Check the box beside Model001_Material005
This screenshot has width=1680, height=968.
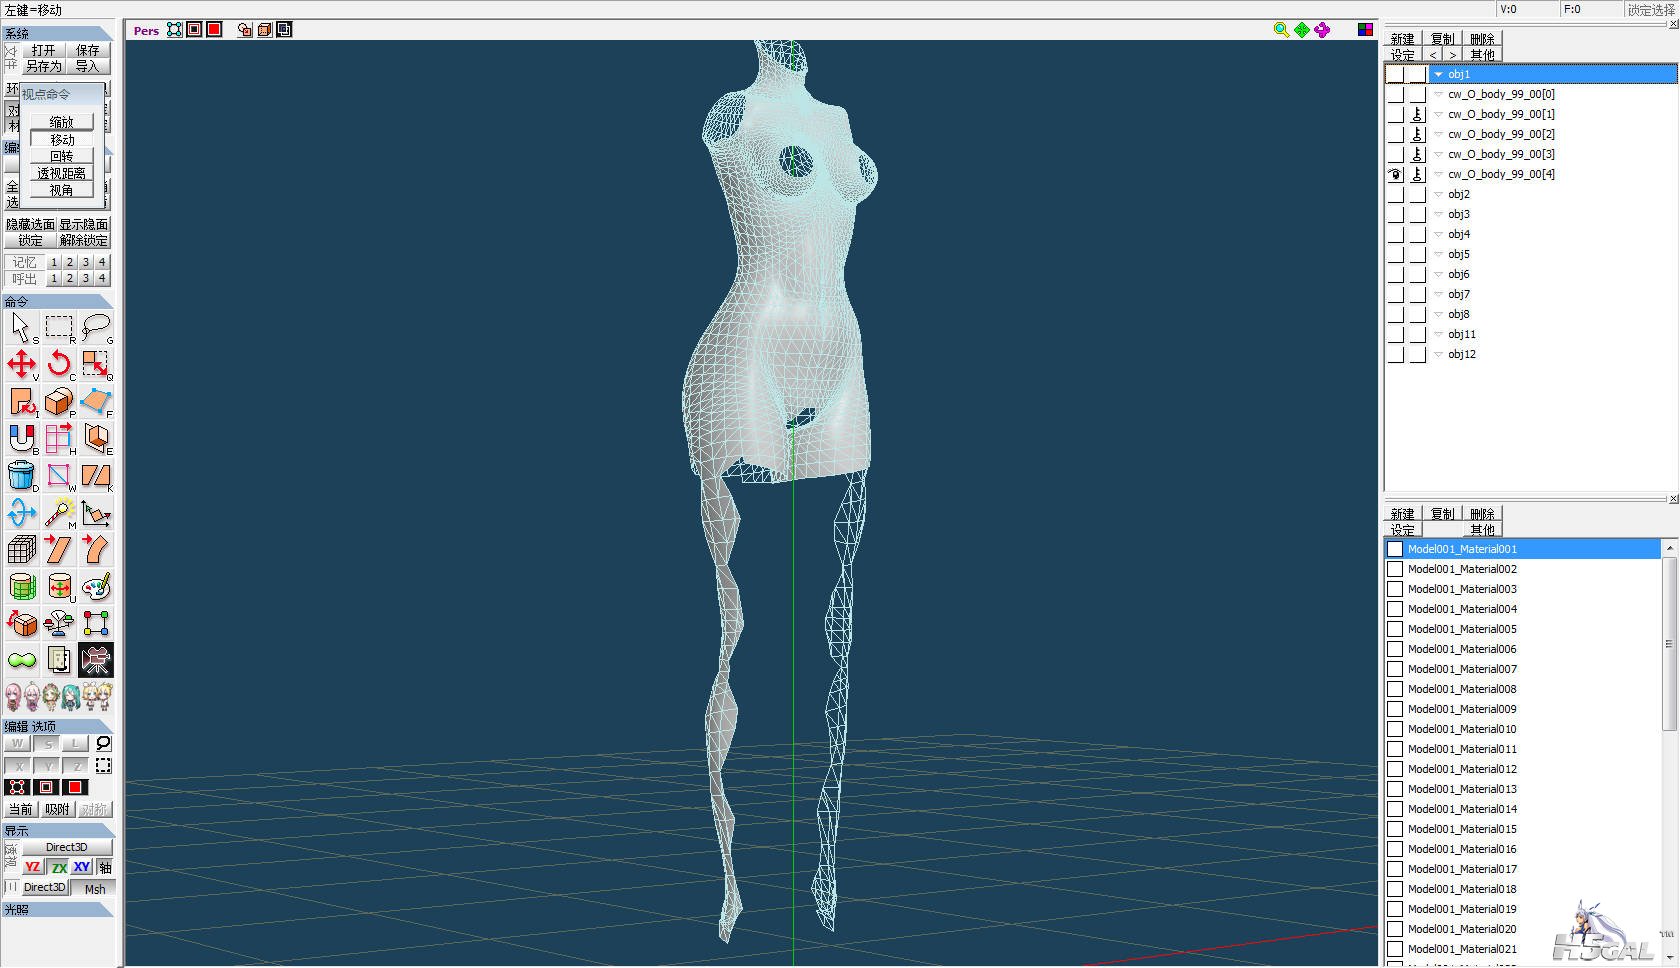pyautogui.click(x=1395, y=629)
